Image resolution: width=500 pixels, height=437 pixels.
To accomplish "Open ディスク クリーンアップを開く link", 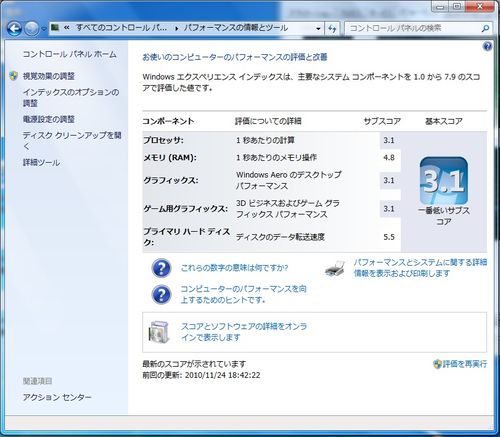I will tap(72, 140).
